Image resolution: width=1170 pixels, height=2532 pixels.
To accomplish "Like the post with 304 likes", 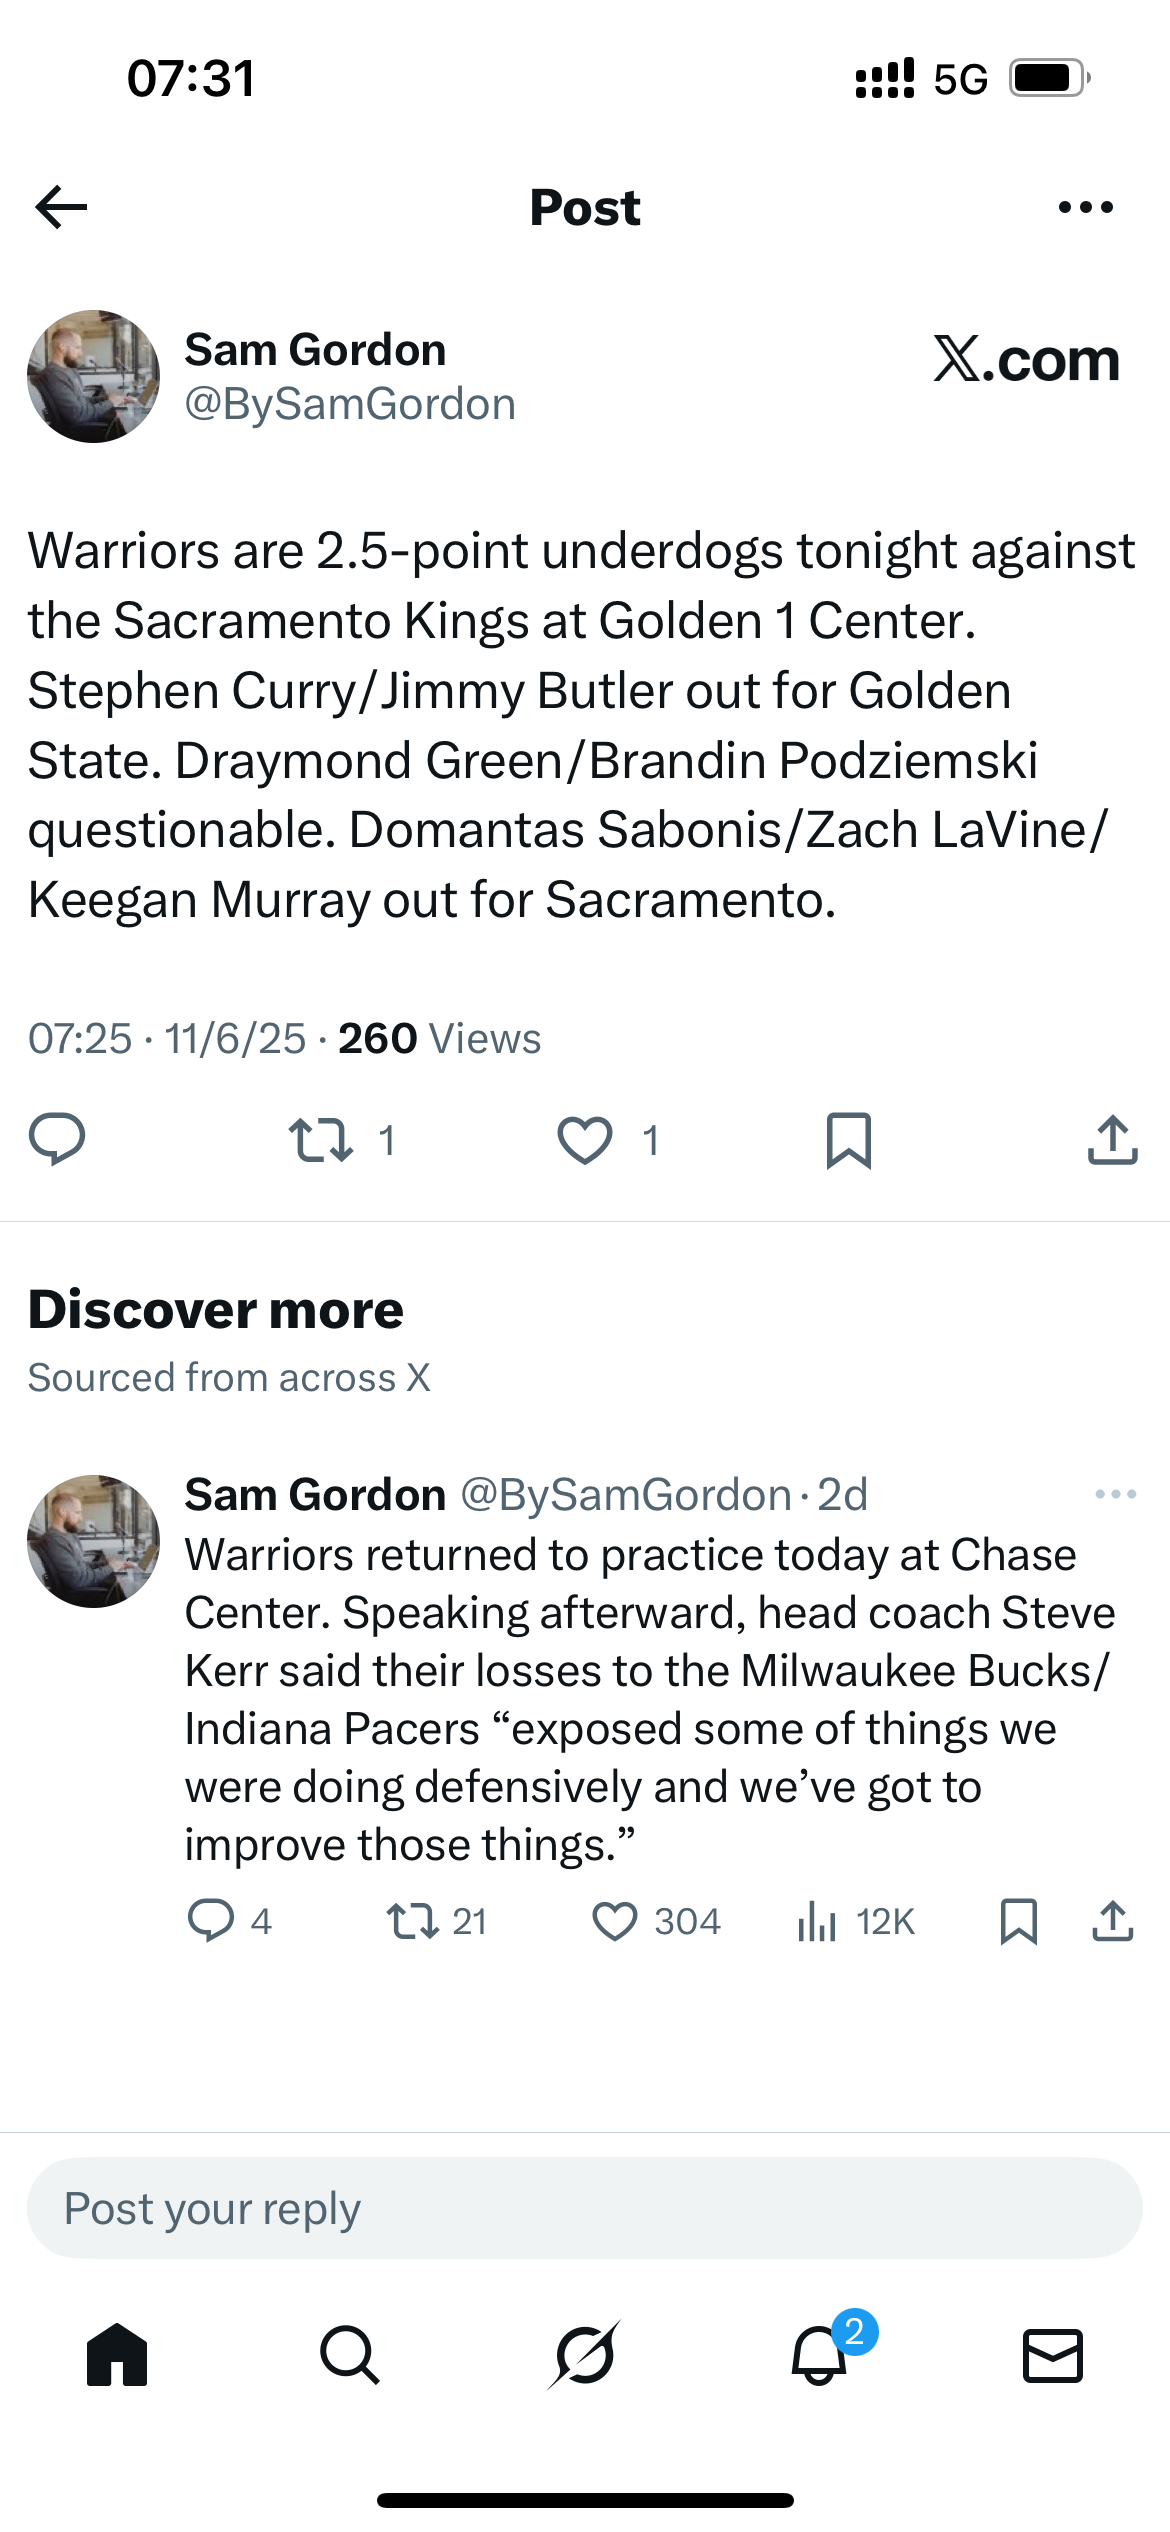I will click(x=615, y=1921).
